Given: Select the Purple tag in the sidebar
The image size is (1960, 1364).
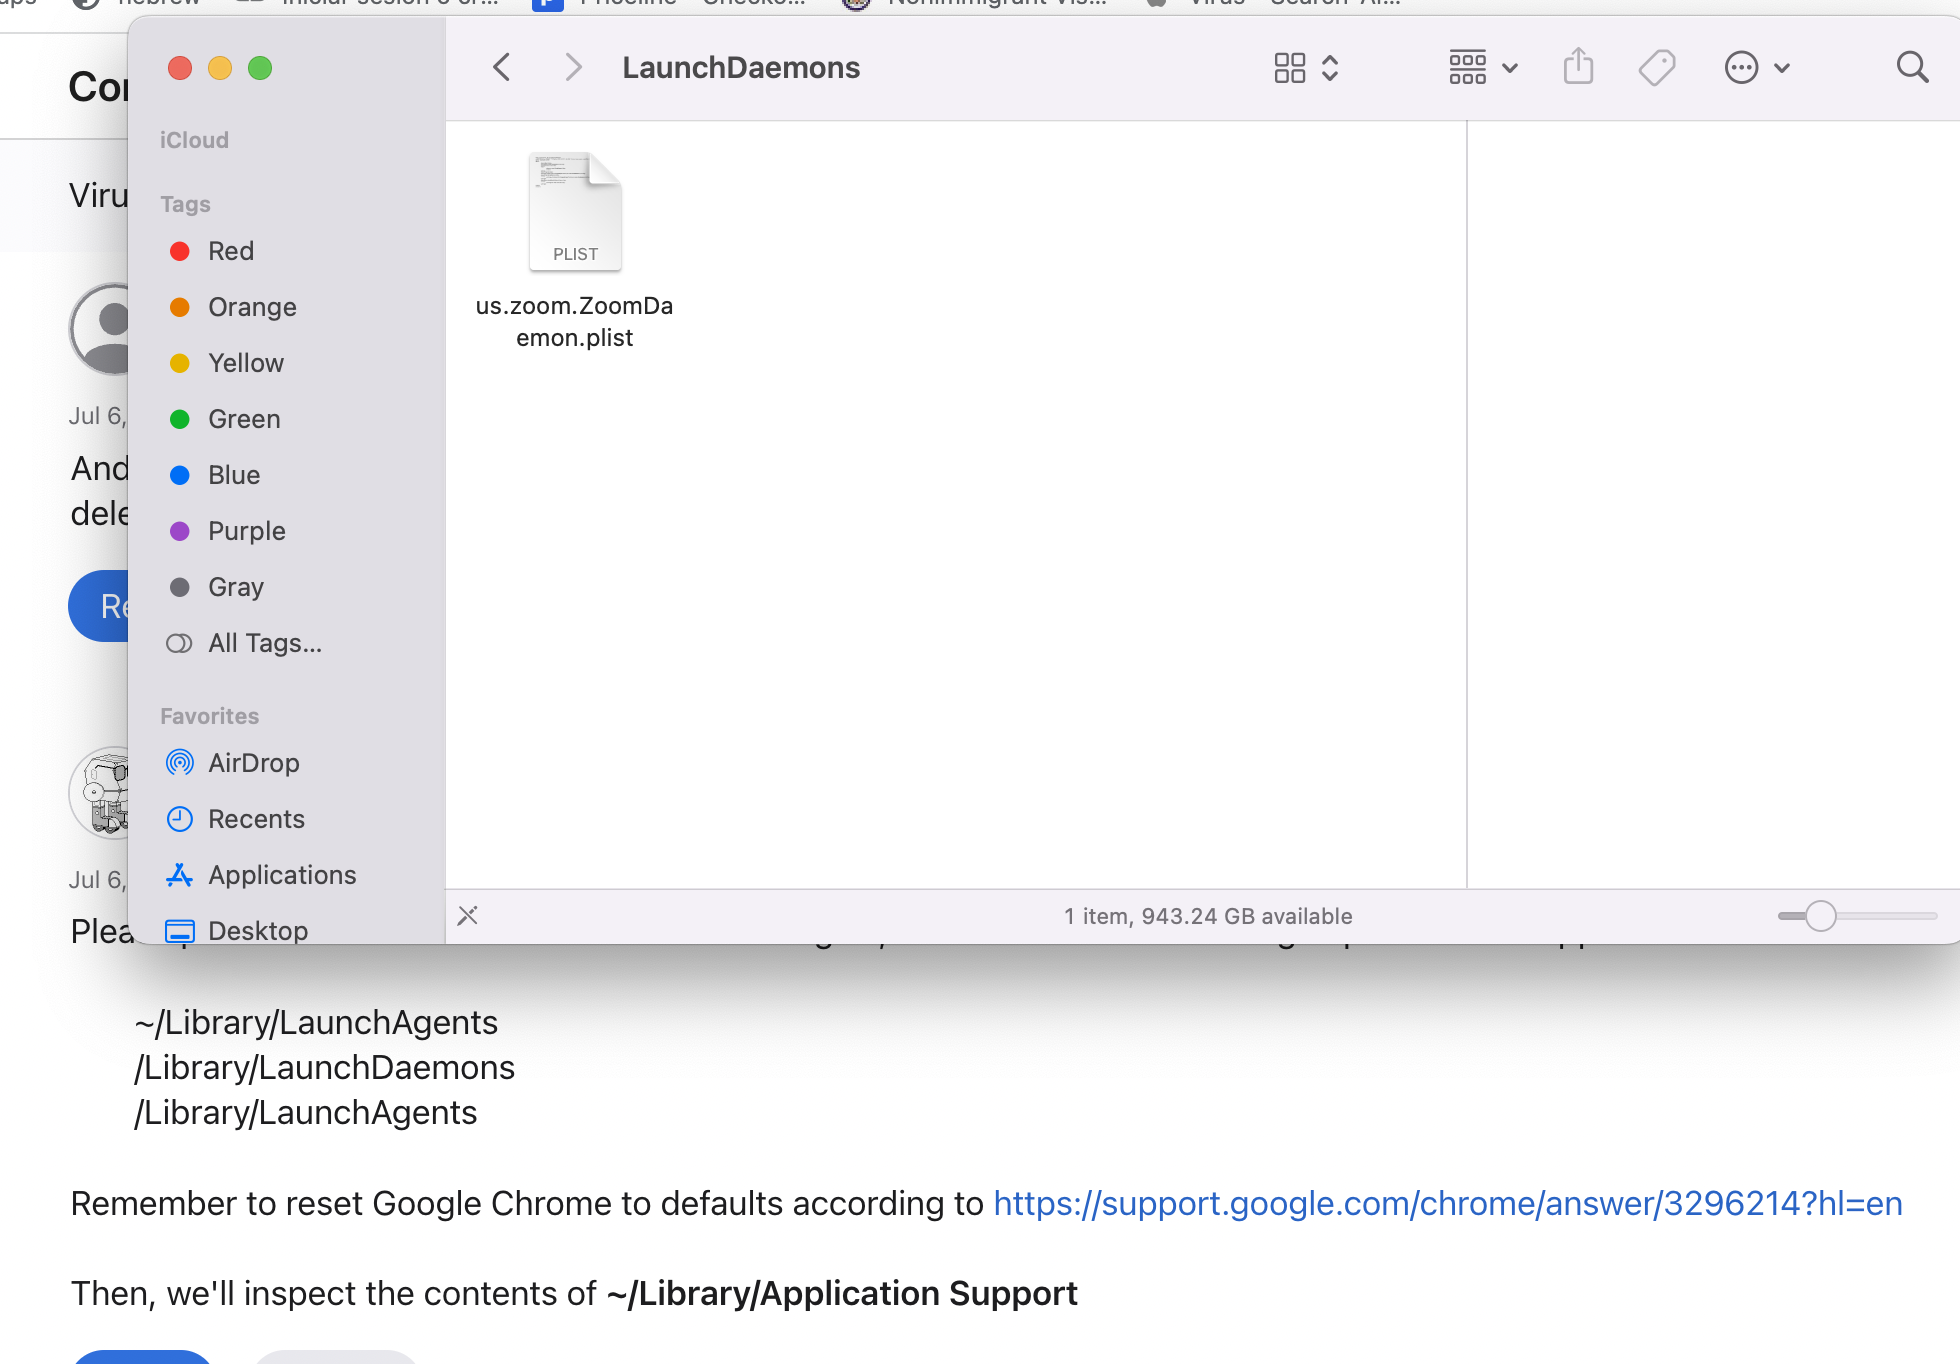Looking at the screenshot, I should [x=246, y=531].
